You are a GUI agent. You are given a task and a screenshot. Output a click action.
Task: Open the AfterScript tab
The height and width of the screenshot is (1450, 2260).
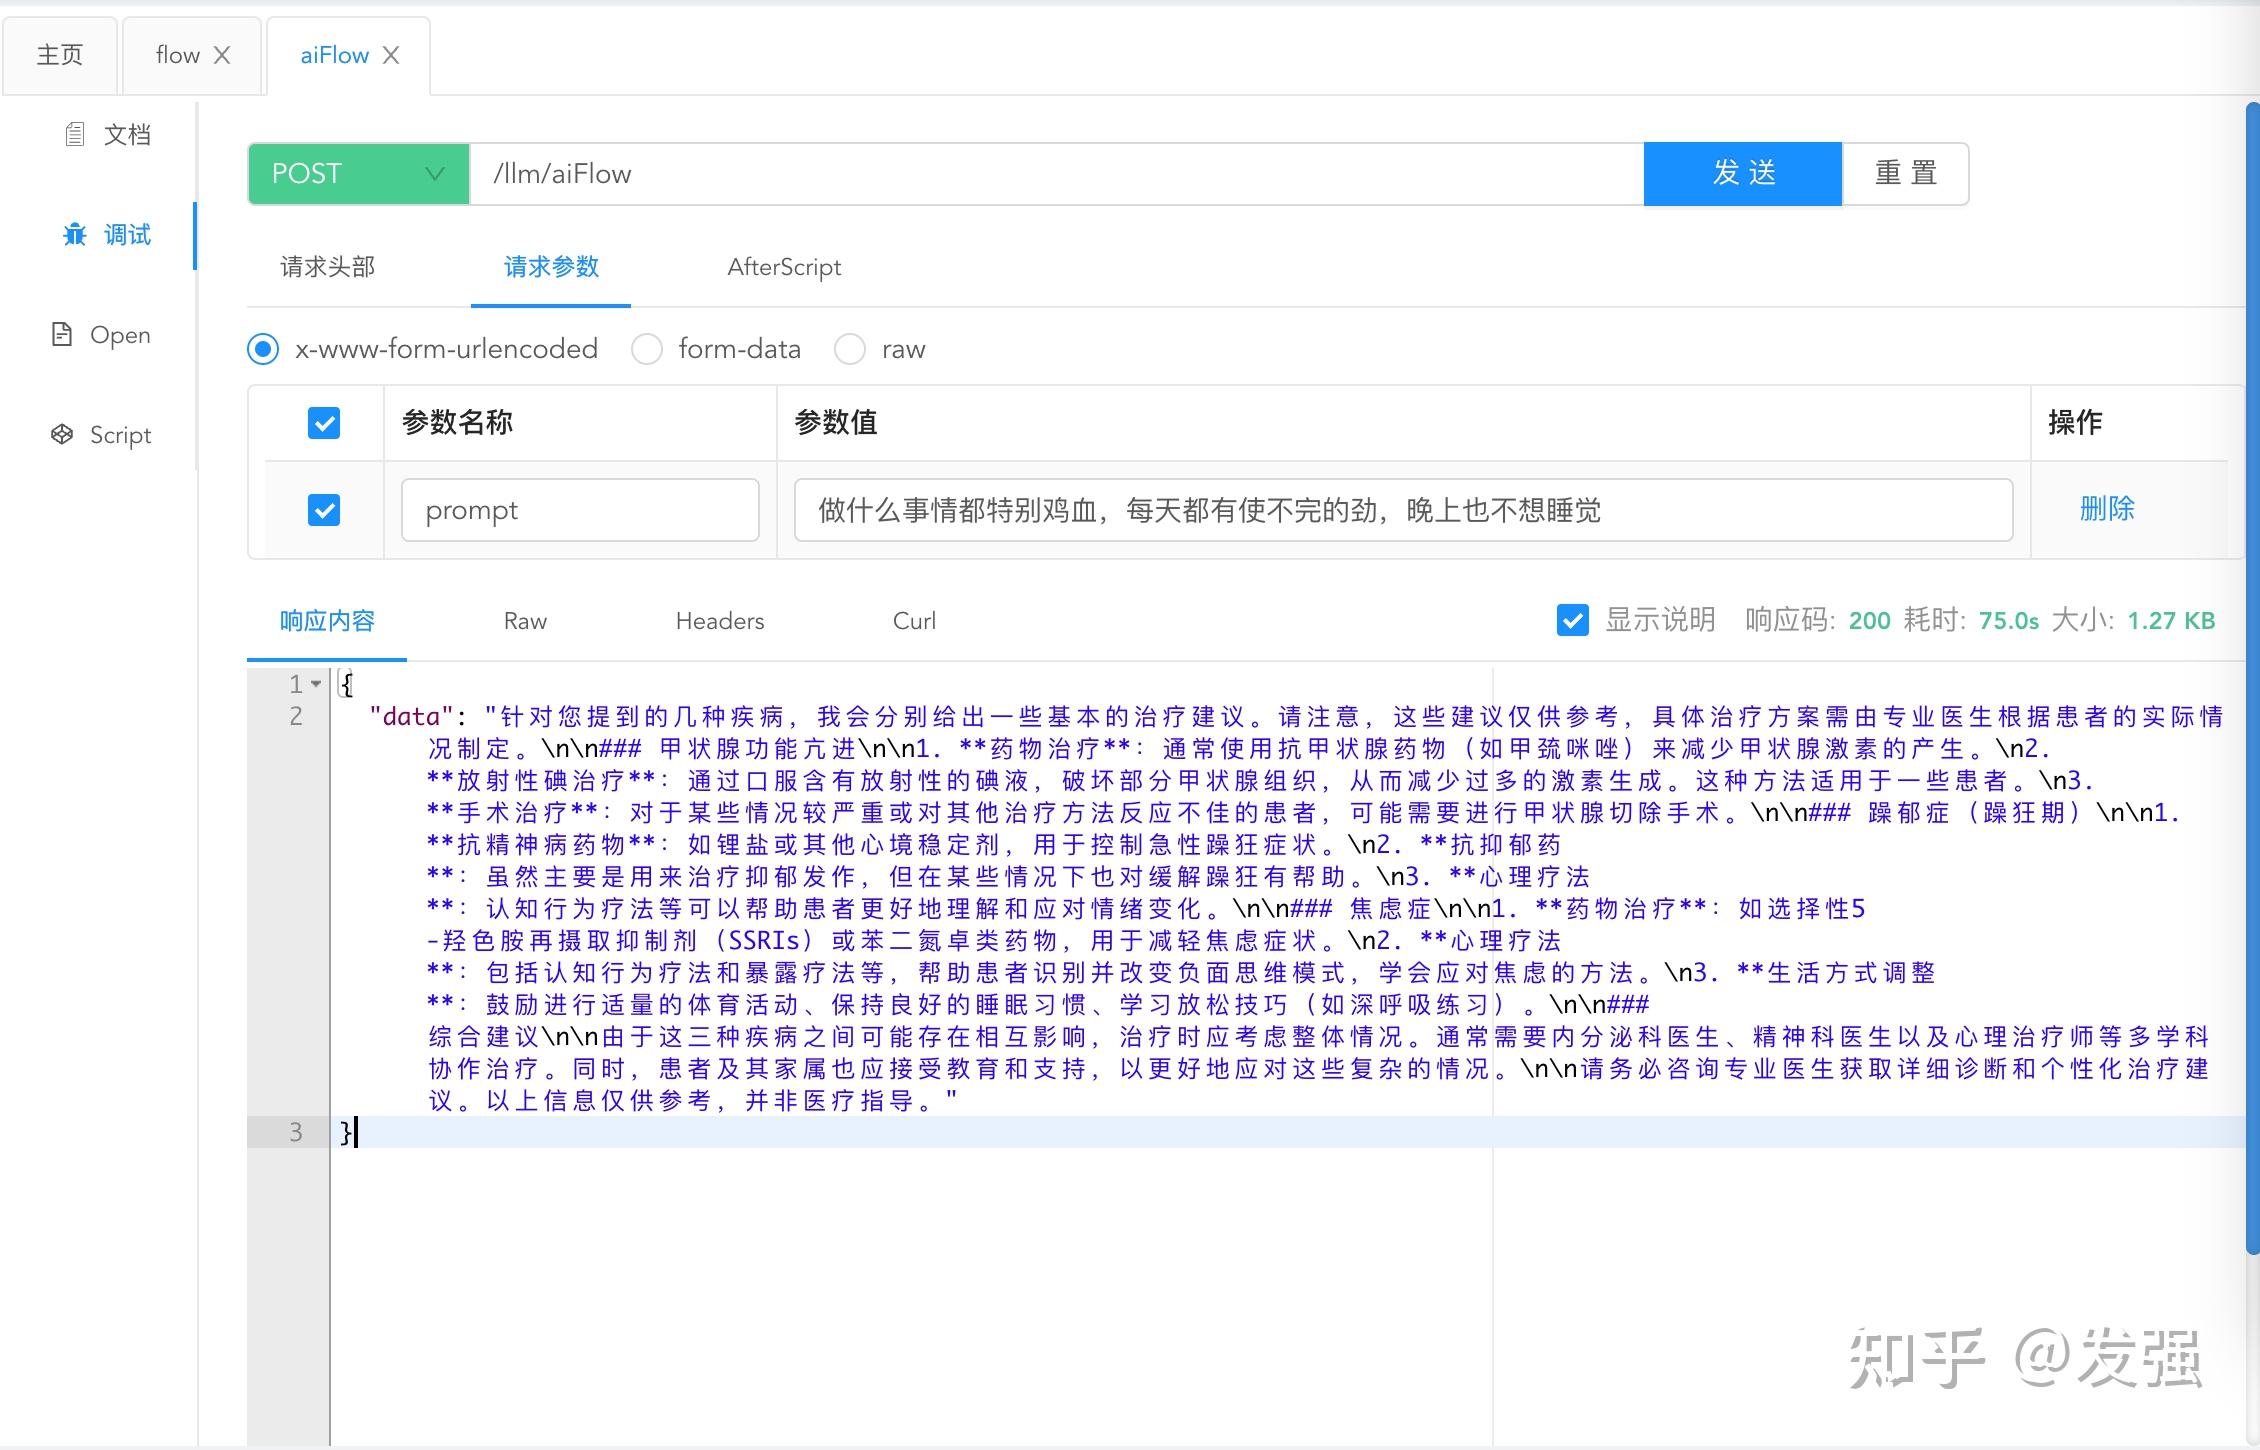[x=784, y=267]
